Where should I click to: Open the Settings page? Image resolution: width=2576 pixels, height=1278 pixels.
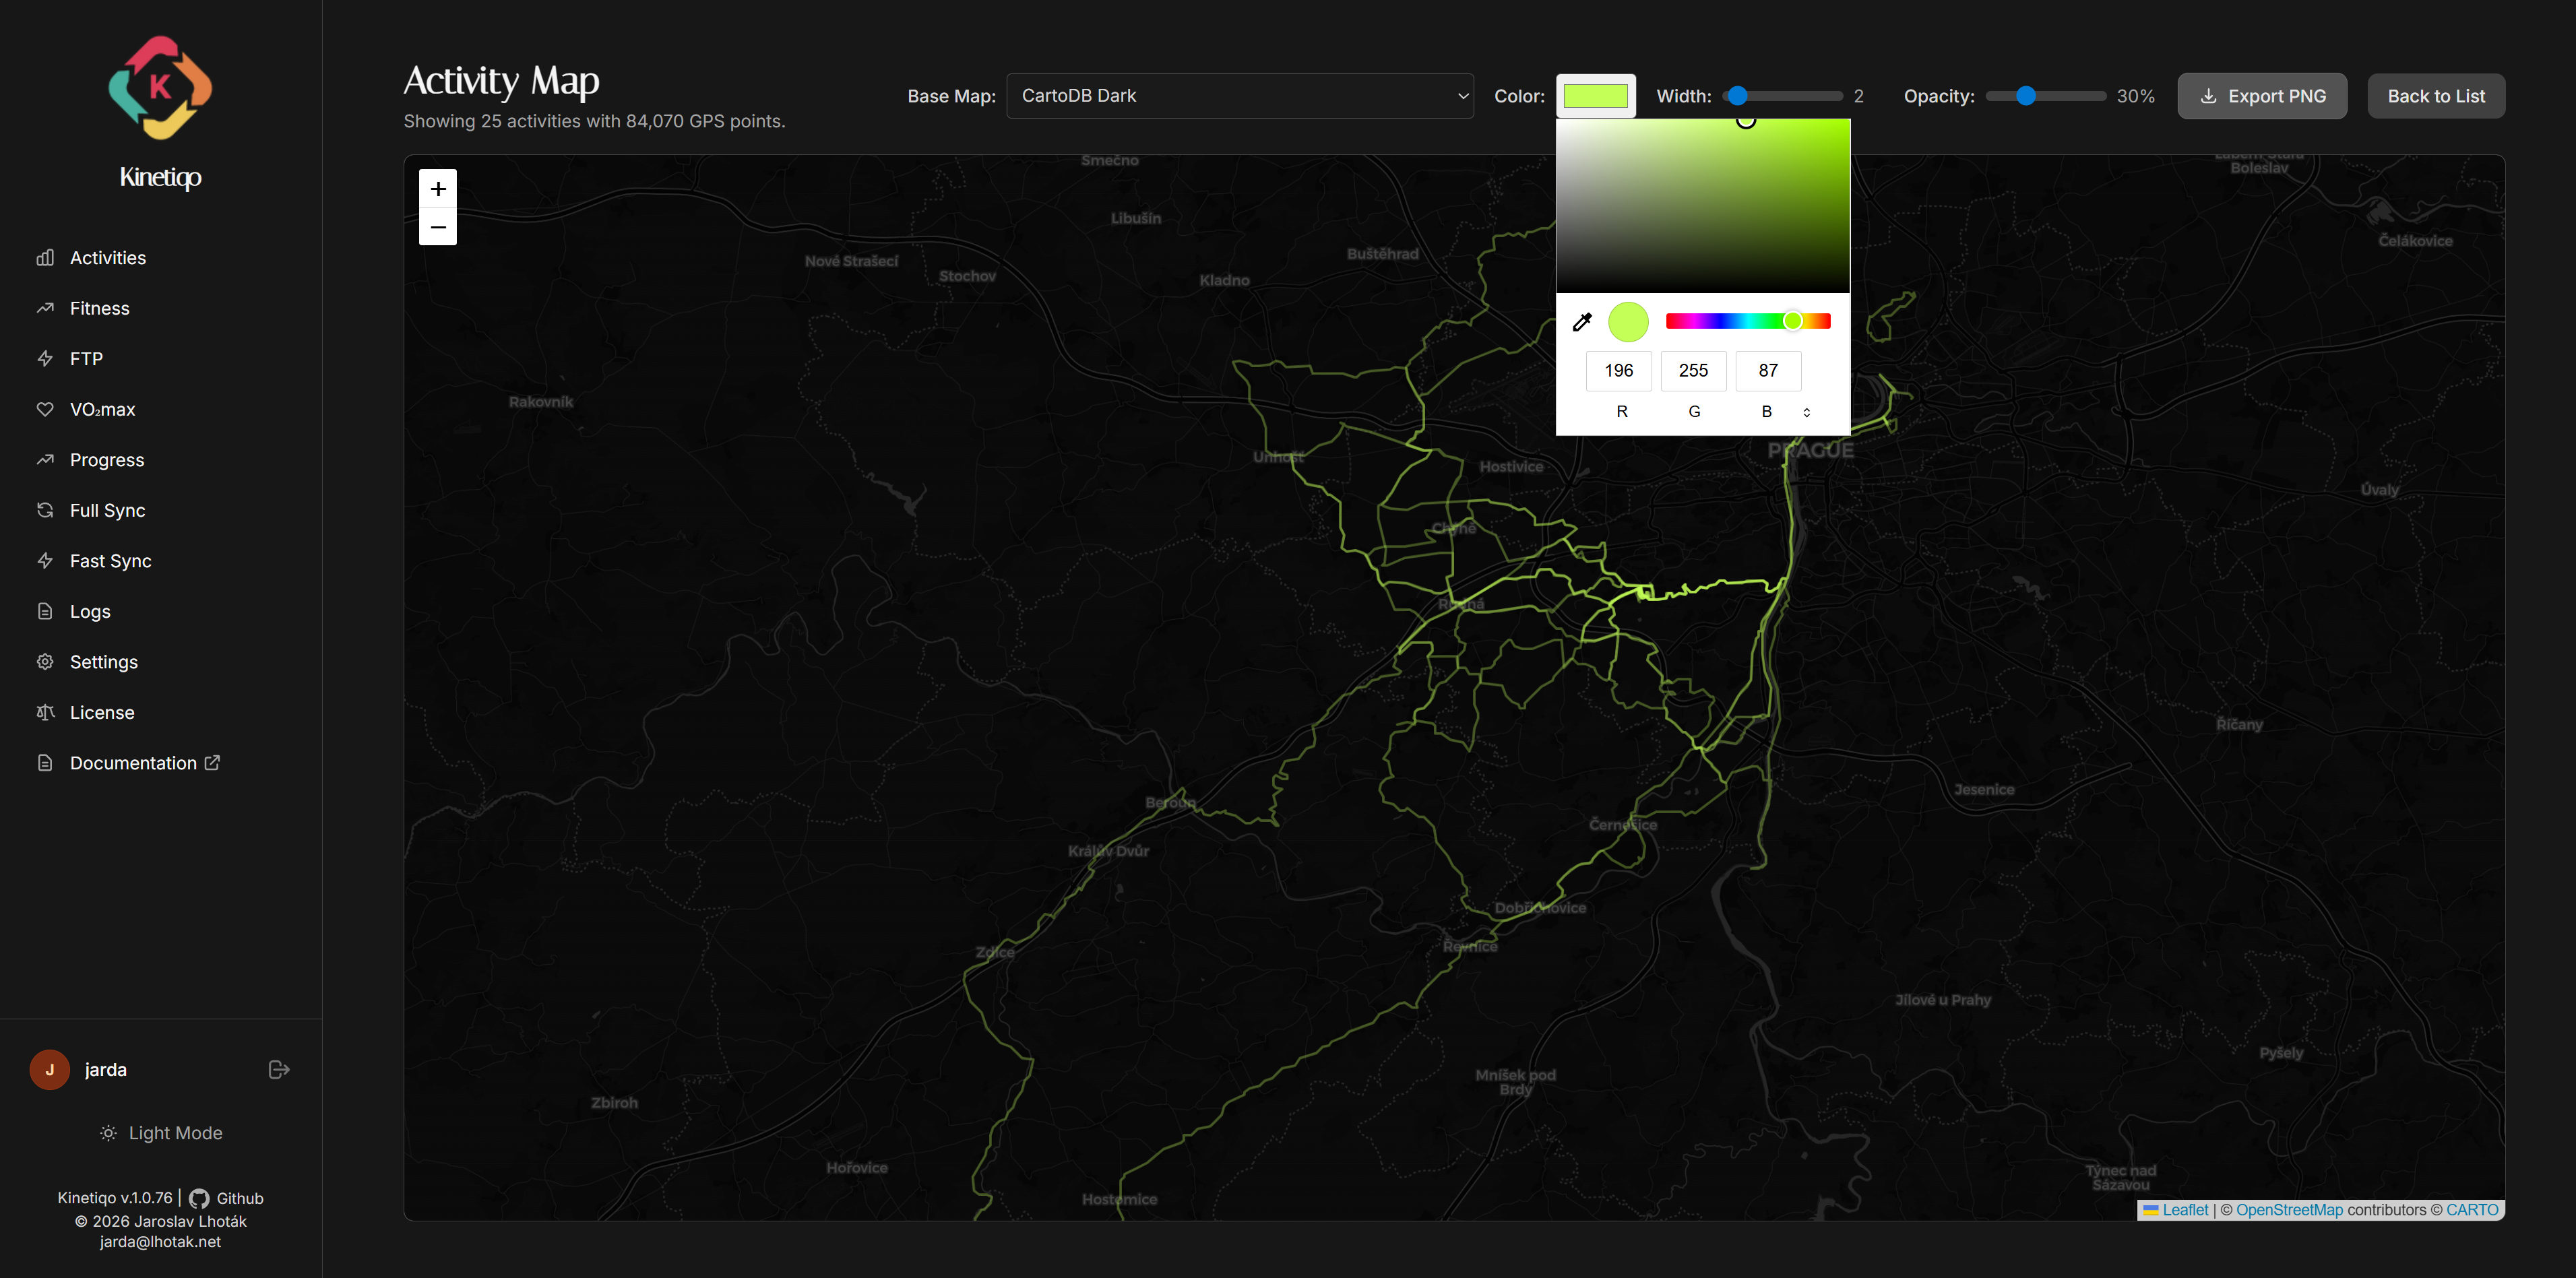click(103, 662)
